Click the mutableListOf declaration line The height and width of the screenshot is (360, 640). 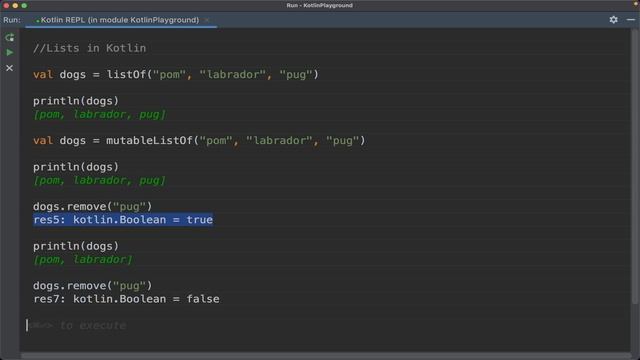pos(199,141)
